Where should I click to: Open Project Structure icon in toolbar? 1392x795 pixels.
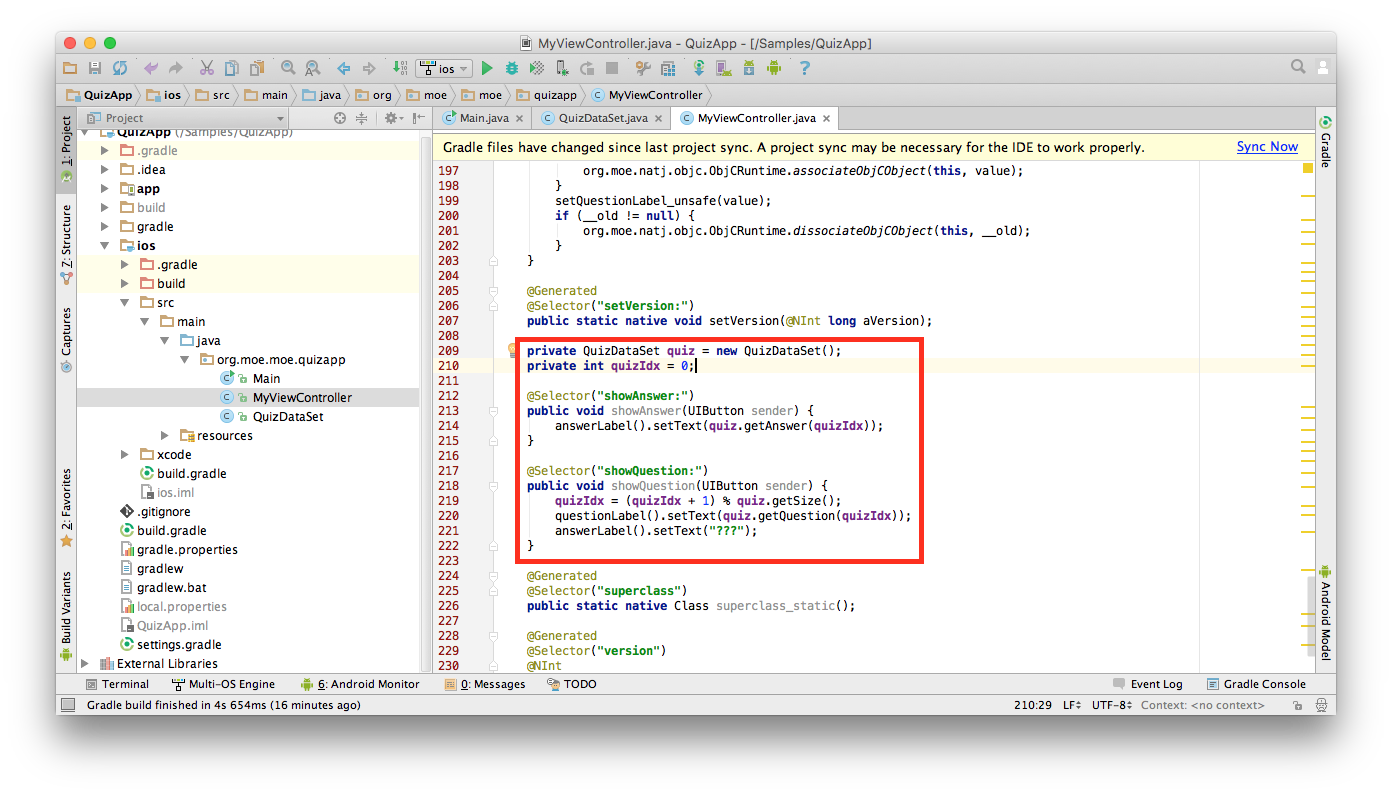click(667, 68)
